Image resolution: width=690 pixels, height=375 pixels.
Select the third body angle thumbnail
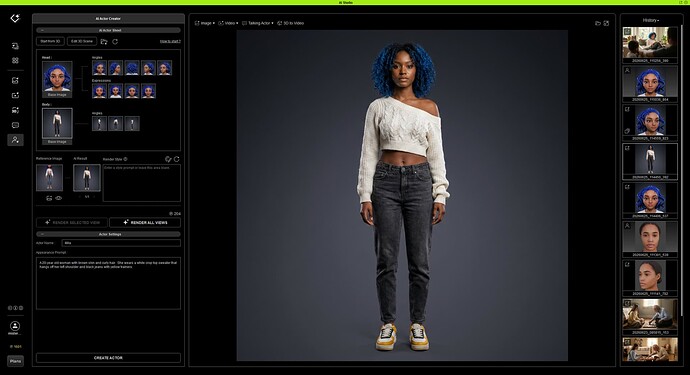click(x=132, y=124)
